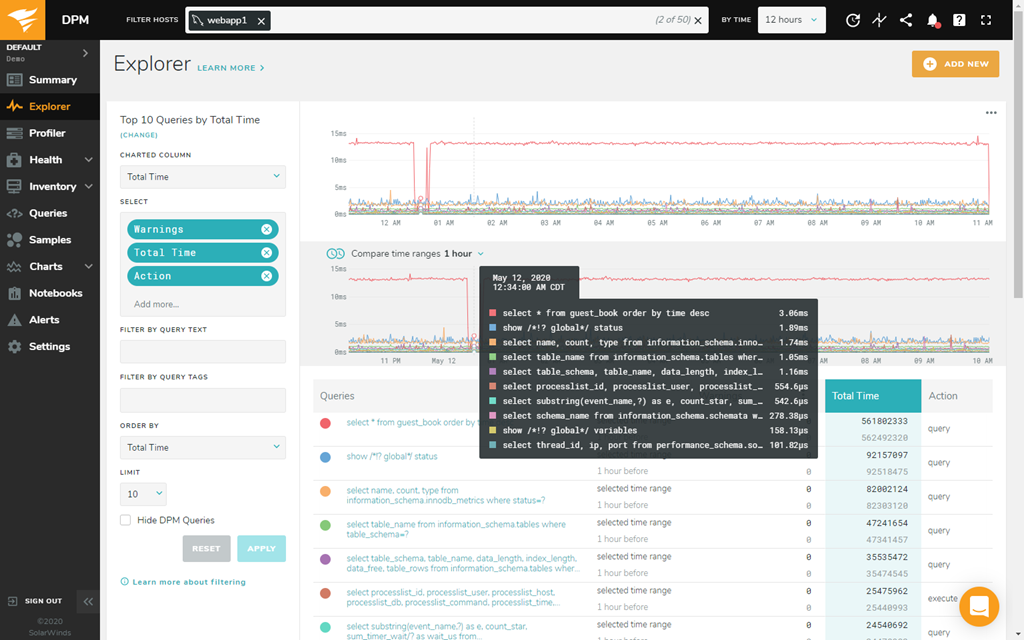The width and height of the screenshot is (1024, 640).
Task: Enter fullscreen mode via header icon
Action: pos(986,20)
